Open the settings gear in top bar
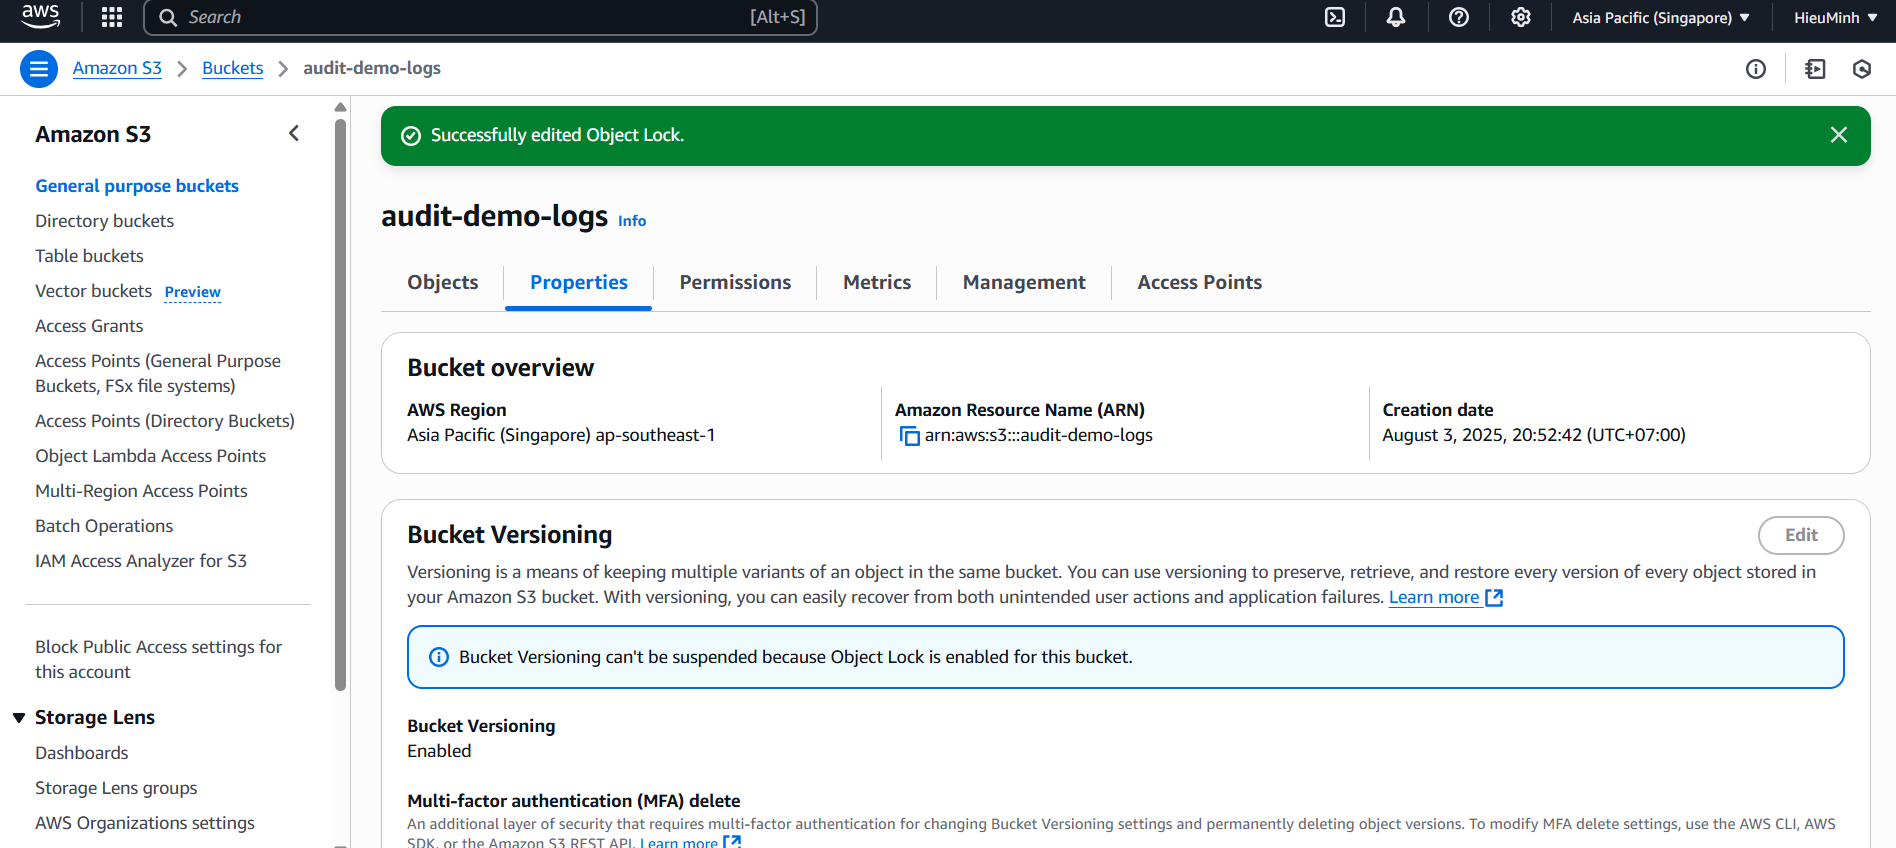Viewport: 1896px width, 848px height. (1521, 17)
